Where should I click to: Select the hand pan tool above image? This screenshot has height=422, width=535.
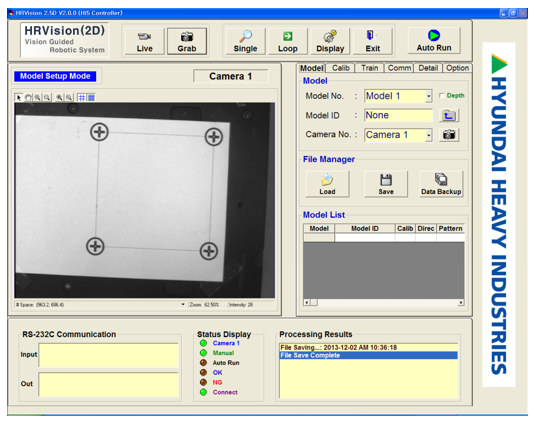click(x=28, y=98)
